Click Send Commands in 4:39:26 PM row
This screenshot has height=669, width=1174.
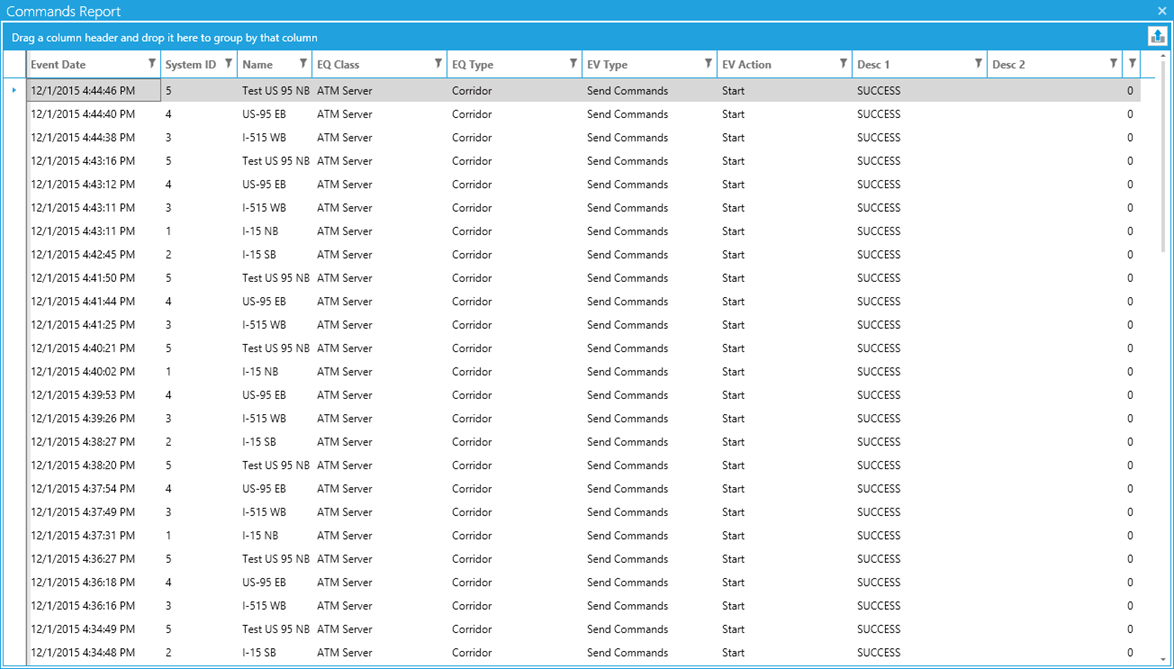(x=627, y=418)
